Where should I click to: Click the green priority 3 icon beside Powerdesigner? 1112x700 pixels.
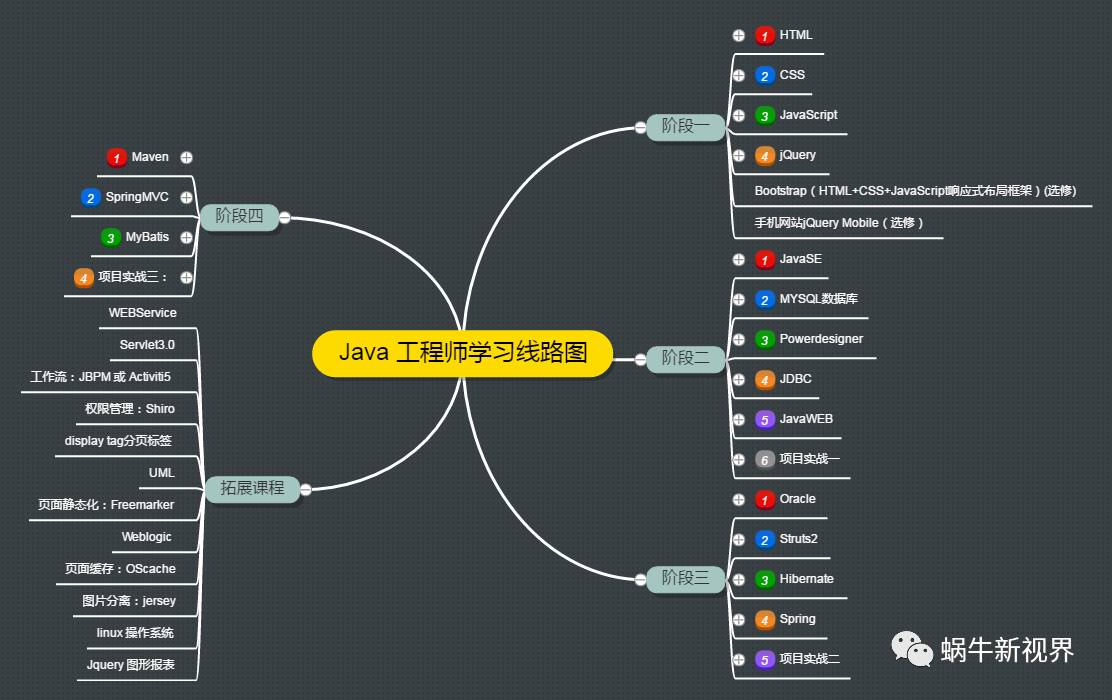click(764, 340)
